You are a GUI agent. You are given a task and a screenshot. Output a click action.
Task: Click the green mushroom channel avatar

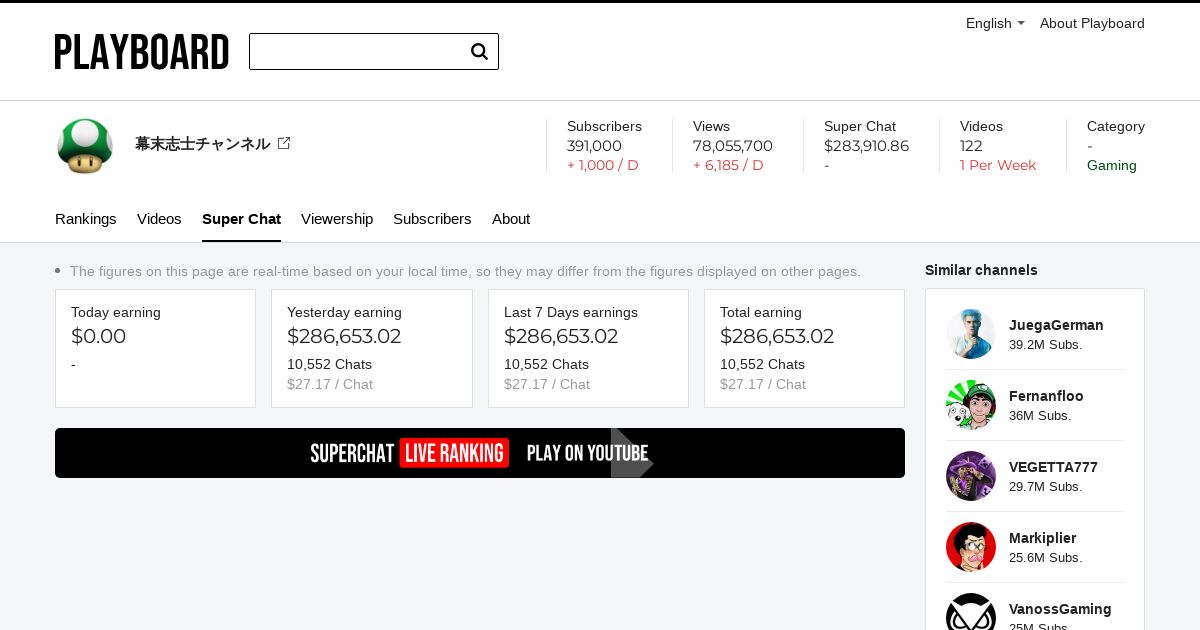tap(85, 146)
